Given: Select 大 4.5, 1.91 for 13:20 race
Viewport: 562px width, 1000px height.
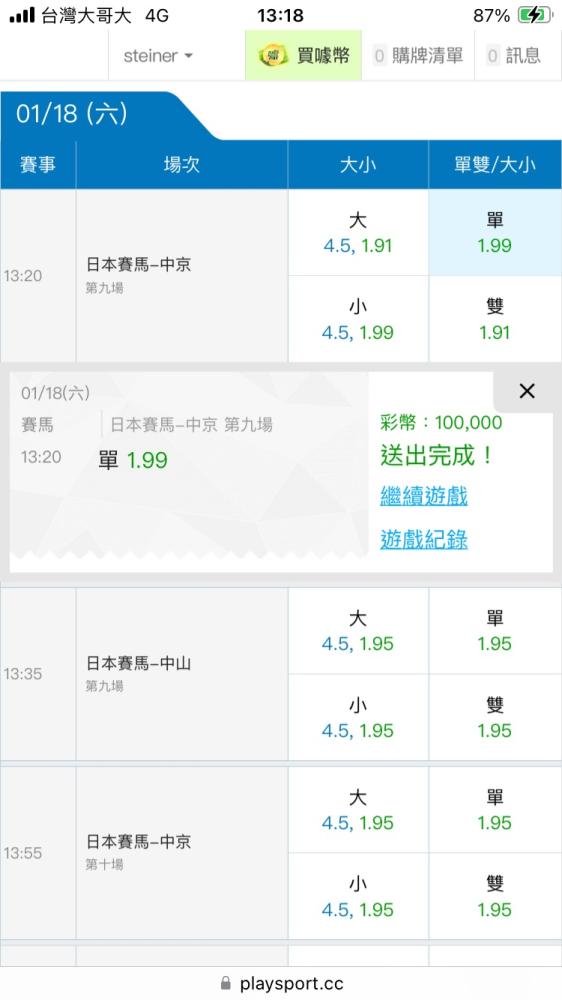Looking at the screenshot, I should [358, 233].
